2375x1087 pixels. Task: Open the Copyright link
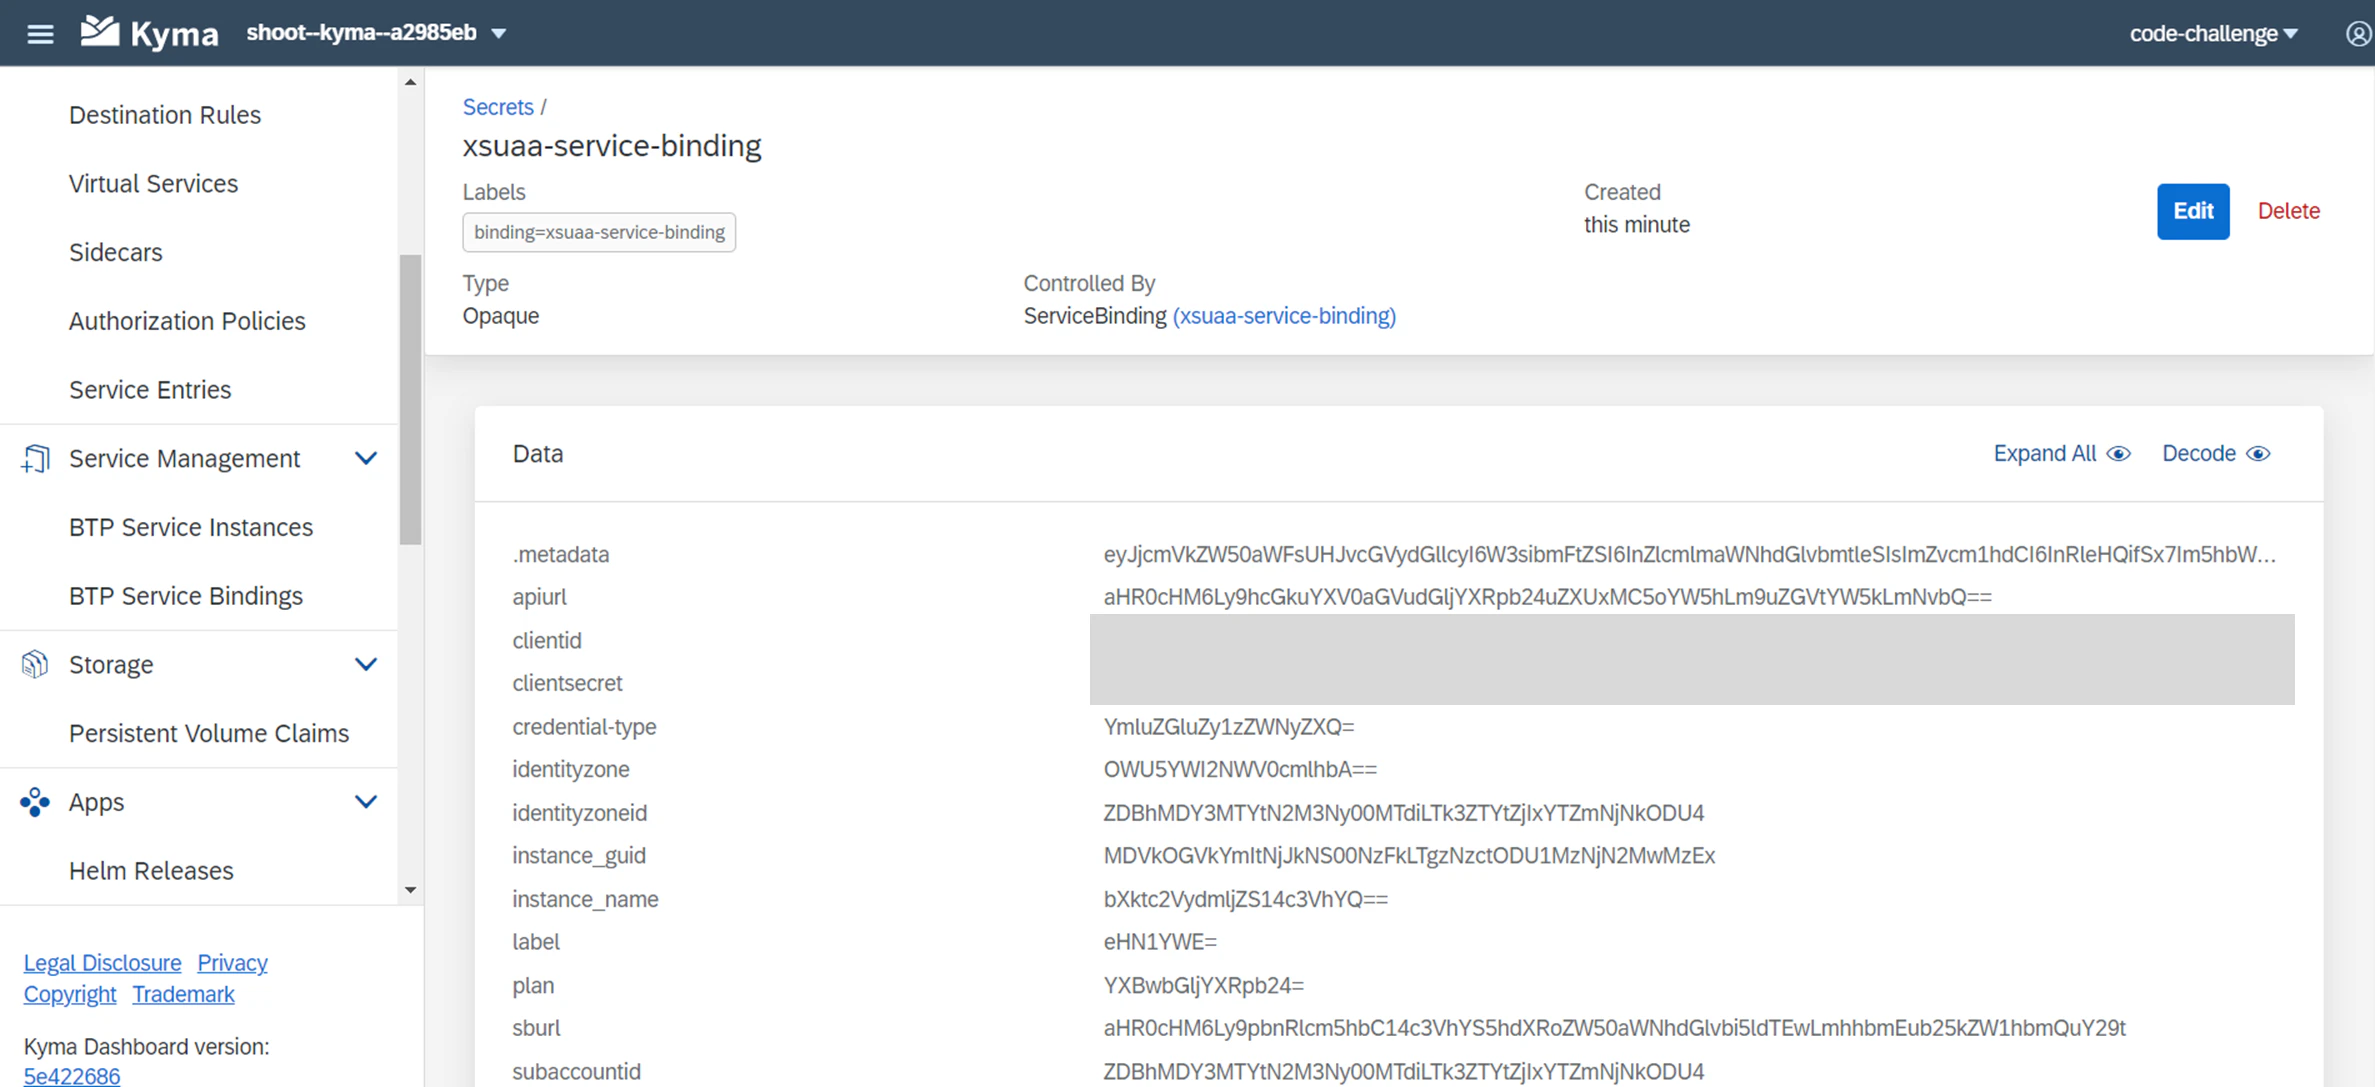tap(70, 995)
